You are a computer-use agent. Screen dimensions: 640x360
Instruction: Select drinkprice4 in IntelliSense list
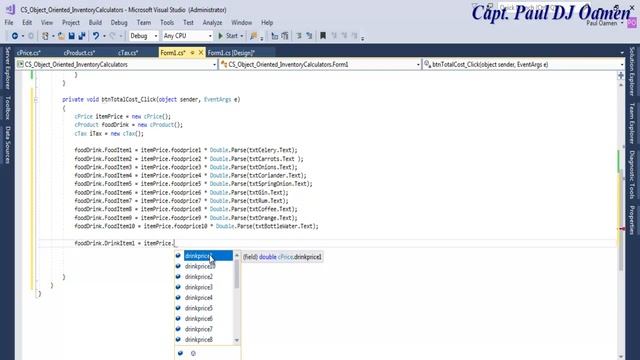(204, 298)
